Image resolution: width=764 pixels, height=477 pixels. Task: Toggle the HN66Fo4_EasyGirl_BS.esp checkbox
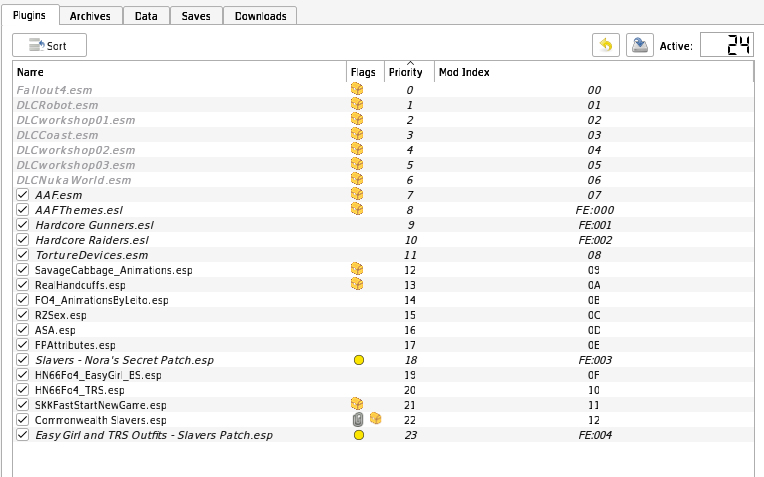22,375
